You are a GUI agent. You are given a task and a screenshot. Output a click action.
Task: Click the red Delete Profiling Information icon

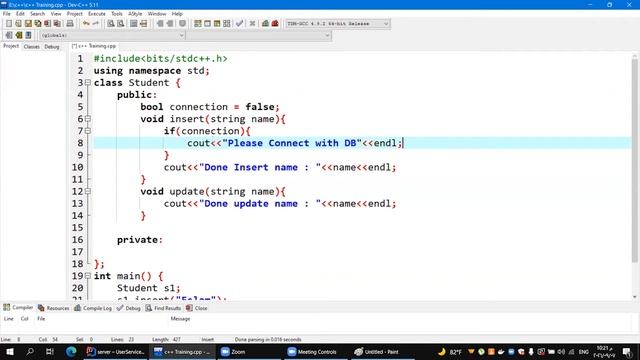(x=275, y=24)
